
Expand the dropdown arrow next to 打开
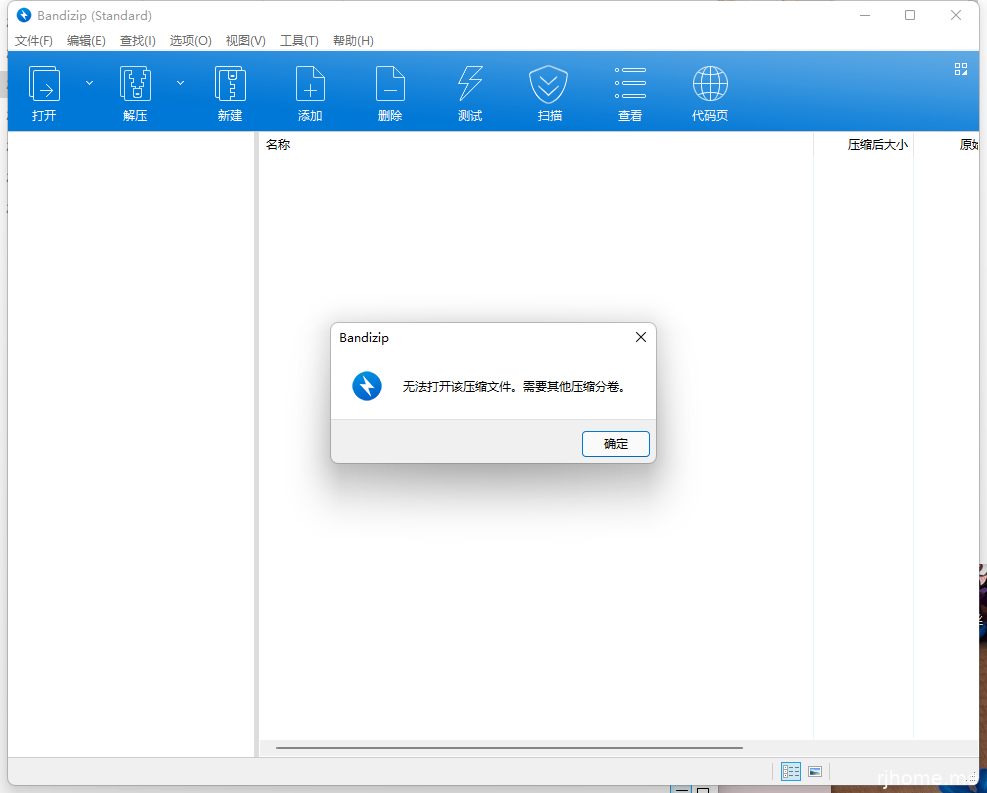[89, 83]
